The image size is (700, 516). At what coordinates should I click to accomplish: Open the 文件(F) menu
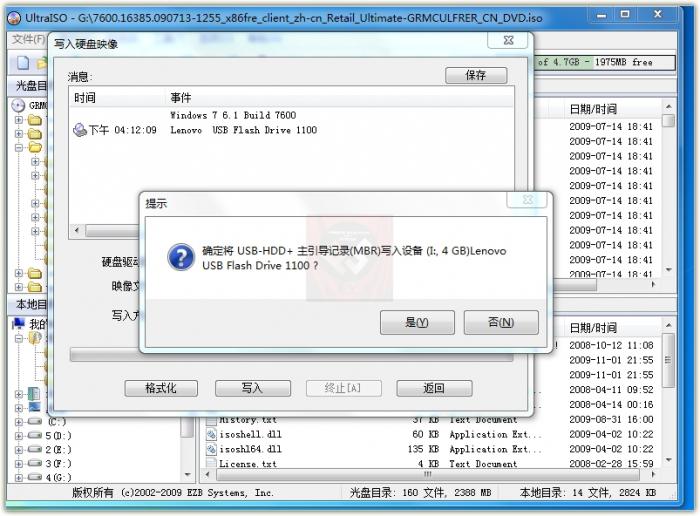click(29, 39)
